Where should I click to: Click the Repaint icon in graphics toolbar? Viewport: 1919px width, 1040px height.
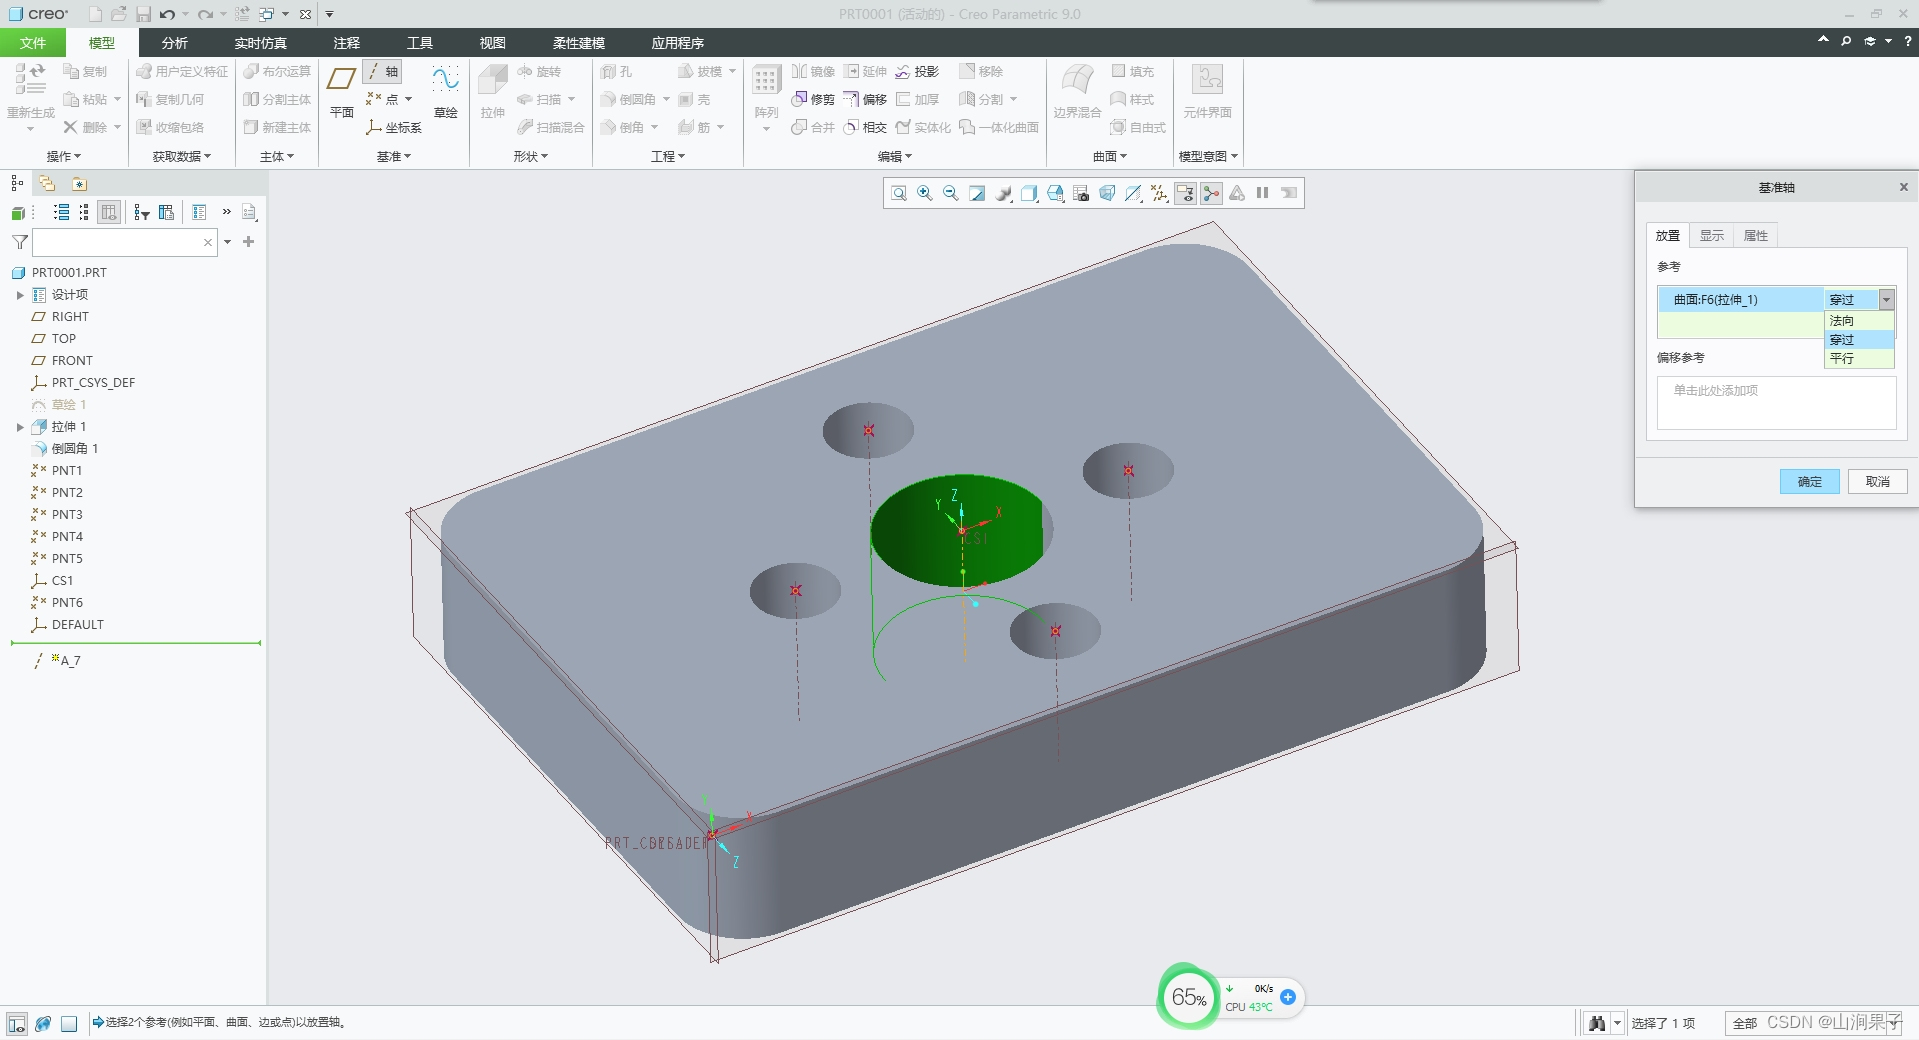977,193
